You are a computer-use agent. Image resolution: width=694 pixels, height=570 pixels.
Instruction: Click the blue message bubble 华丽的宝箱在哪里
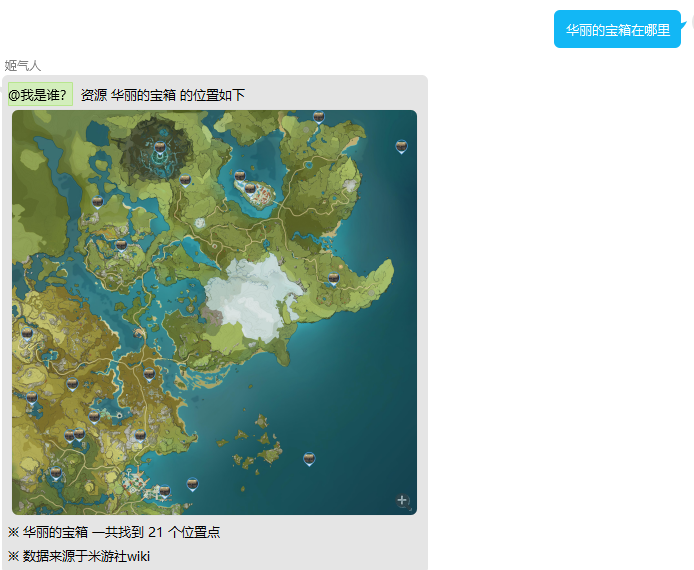617,30
